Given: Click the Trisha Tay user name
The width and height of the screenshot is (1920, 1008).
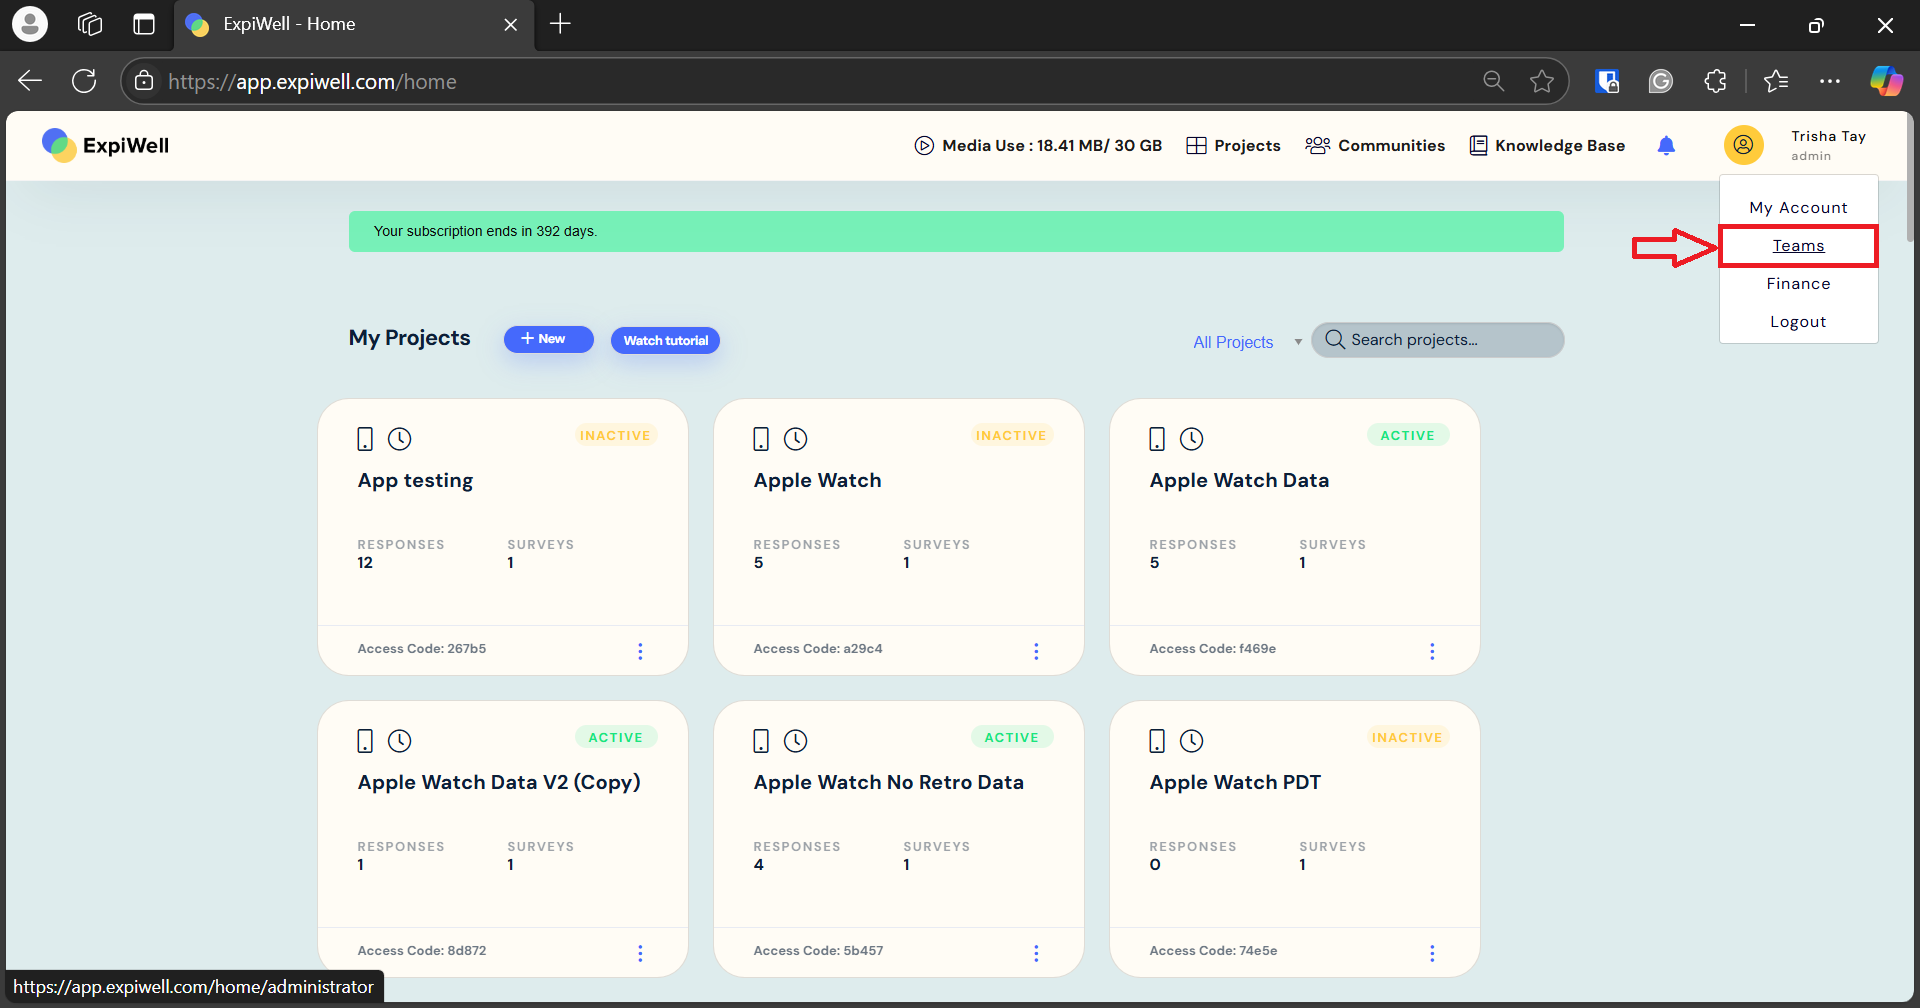Looking at the screenshot, I should click(x=1828, y=136).
